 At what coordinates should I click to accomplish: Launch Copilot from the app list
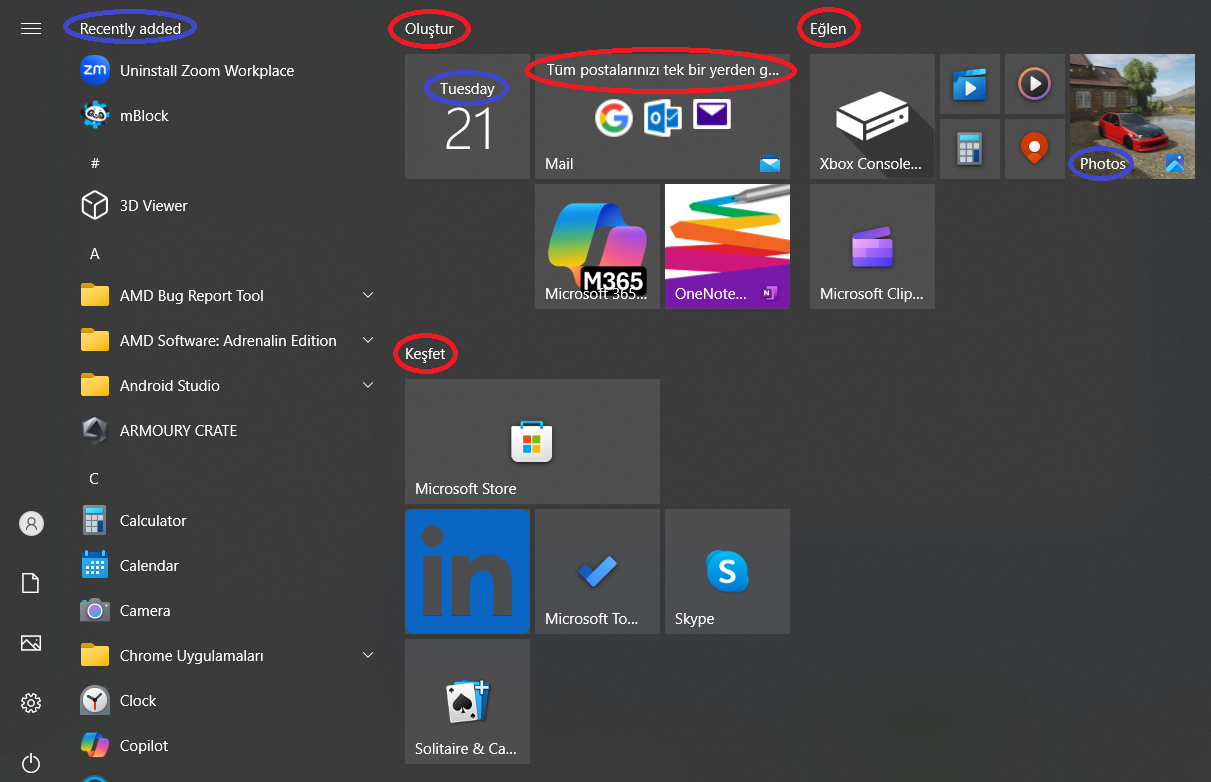tap(227, 745)
